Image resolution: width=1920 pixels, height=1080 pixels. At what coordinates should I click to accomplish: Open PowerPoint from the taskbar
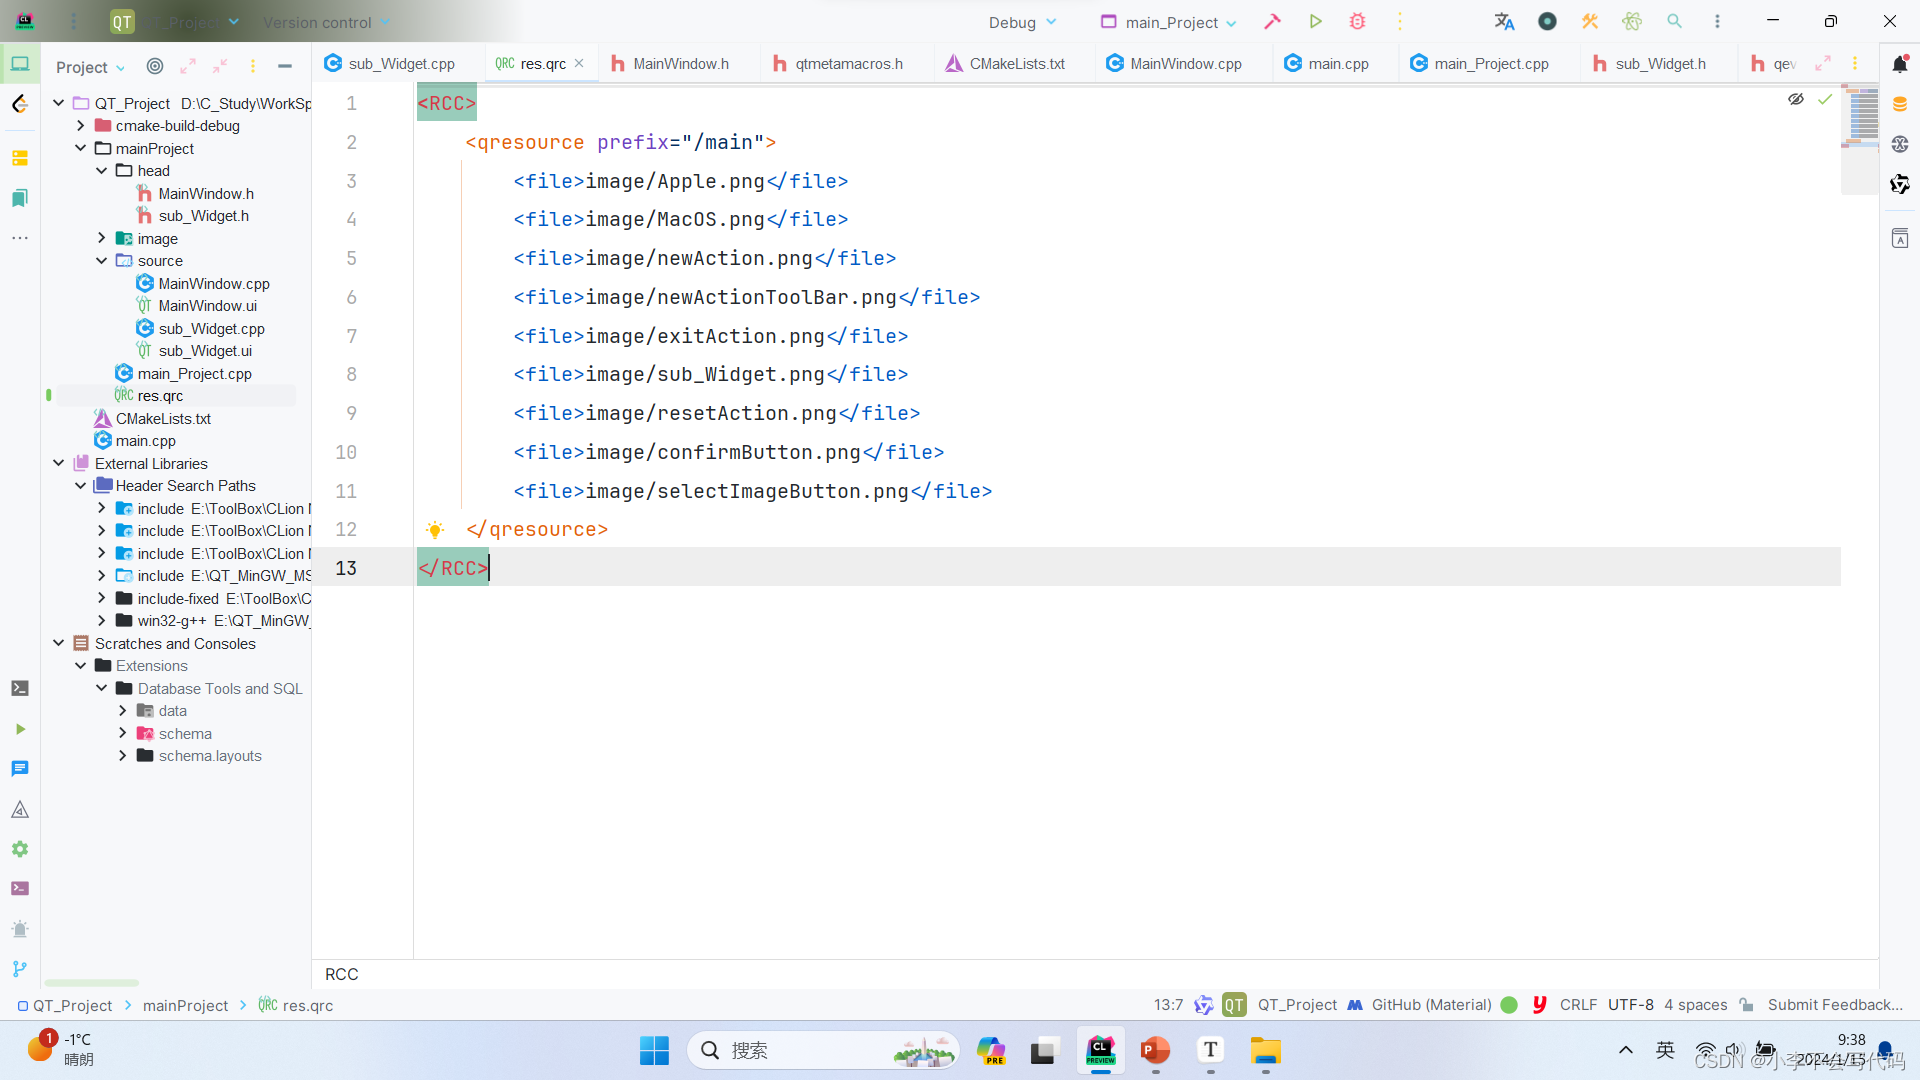coord(1156,1051)
